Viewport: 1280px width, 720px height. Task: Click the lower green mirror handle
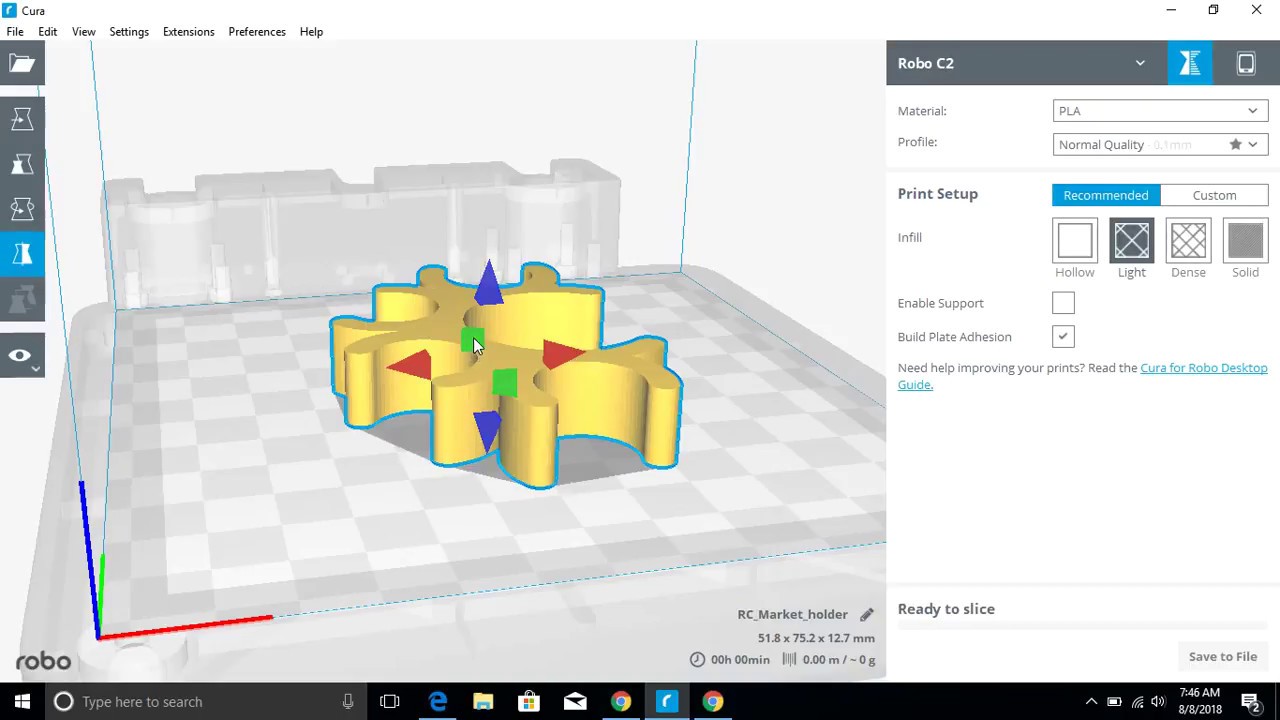505,382
